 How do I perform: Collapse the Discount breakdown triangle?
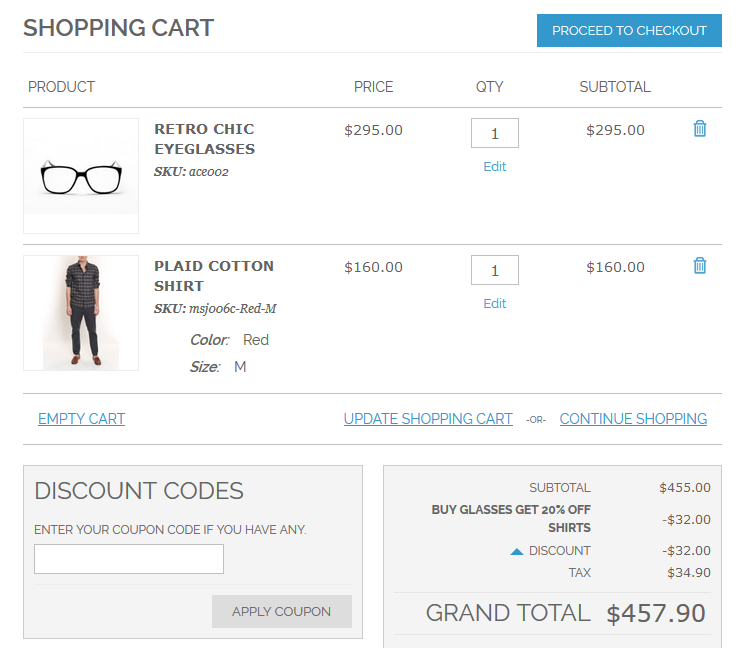517,551
